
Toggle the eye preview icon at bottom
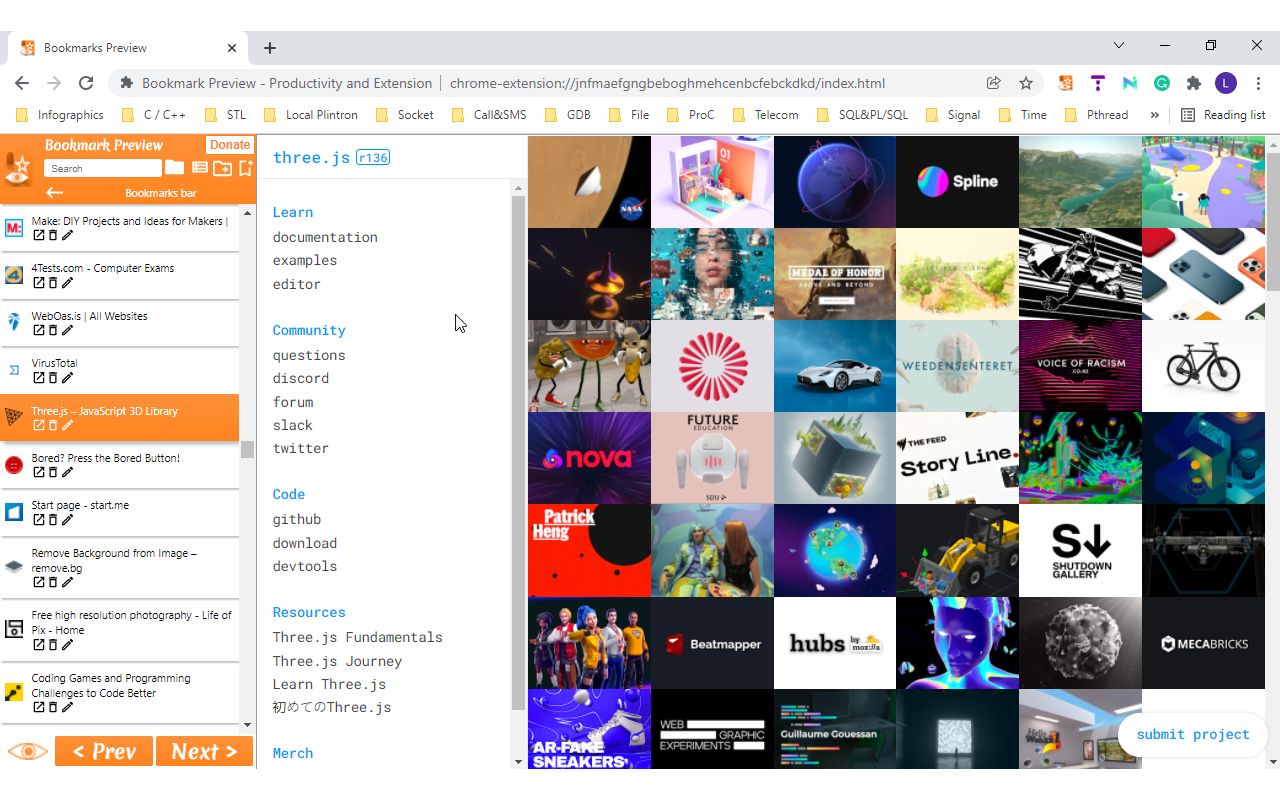tap(27, 751)
